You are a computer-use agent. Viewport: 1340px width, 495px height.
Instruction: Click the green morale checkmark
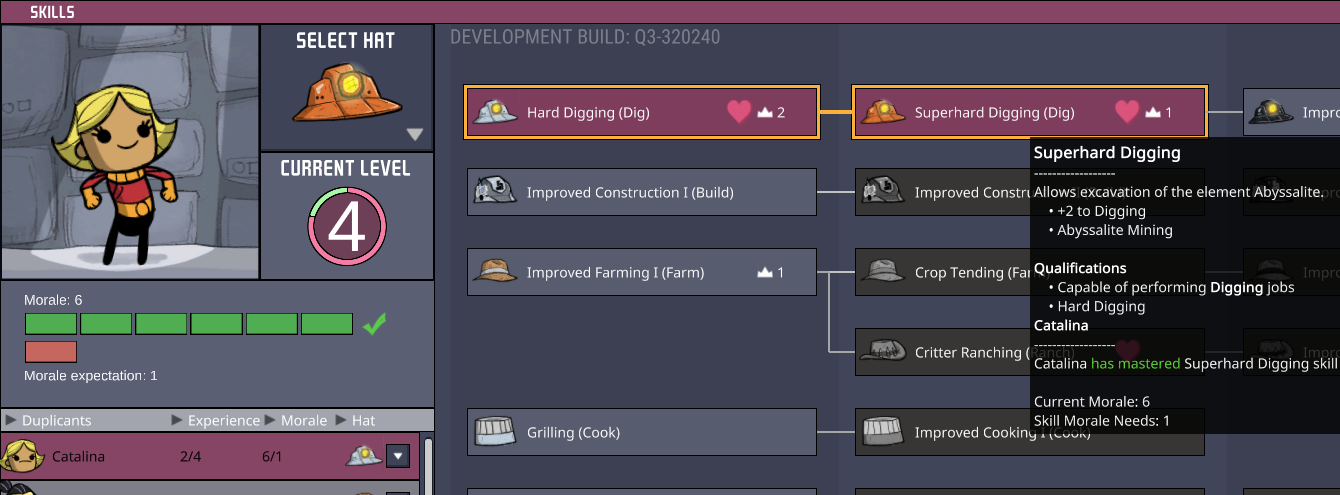374,324
